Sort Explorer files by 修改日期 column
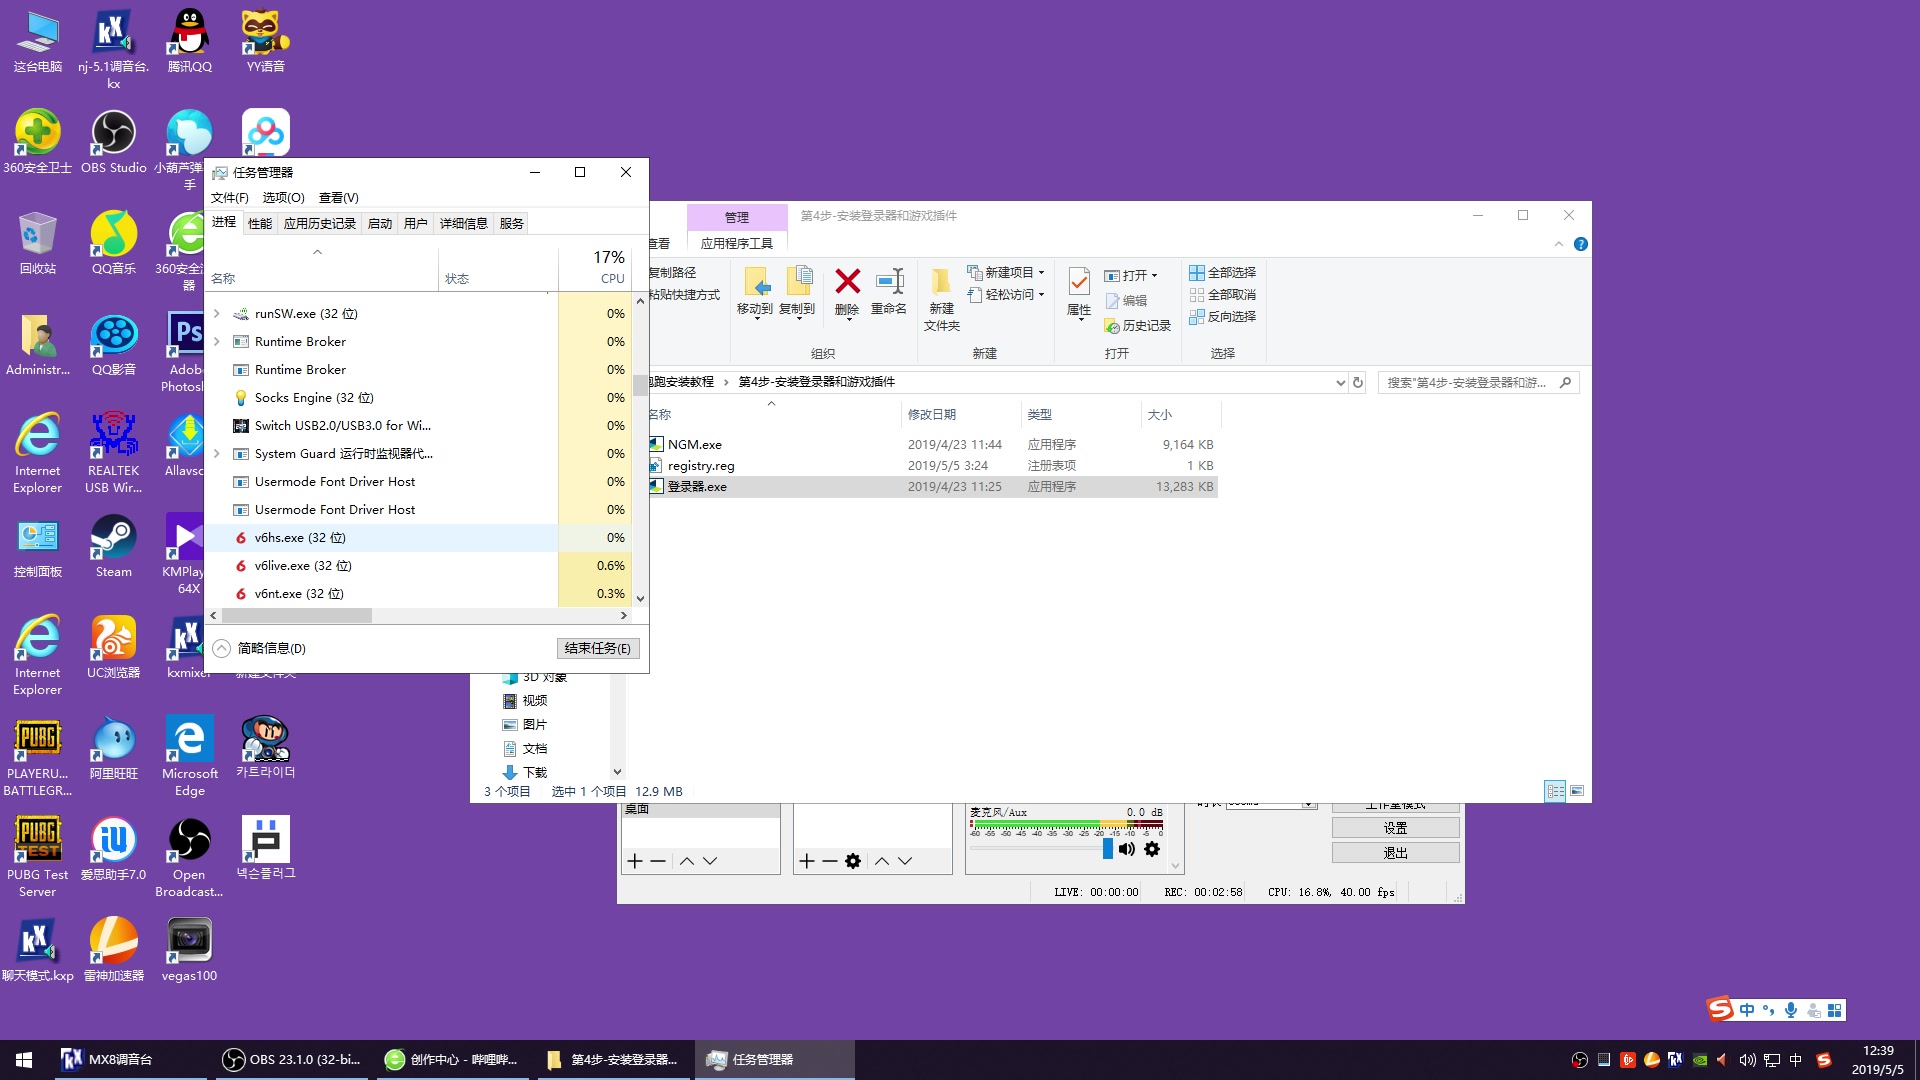The width and height of the screenshot is (1920, 1080). (960, 414)
